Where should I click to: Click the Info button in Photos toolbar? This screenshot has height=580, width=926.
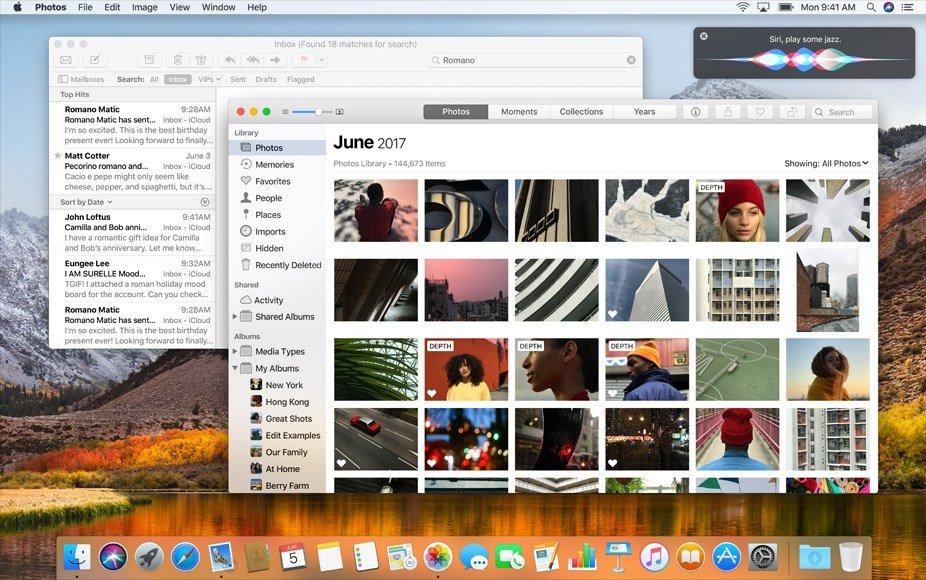(695, 112)
